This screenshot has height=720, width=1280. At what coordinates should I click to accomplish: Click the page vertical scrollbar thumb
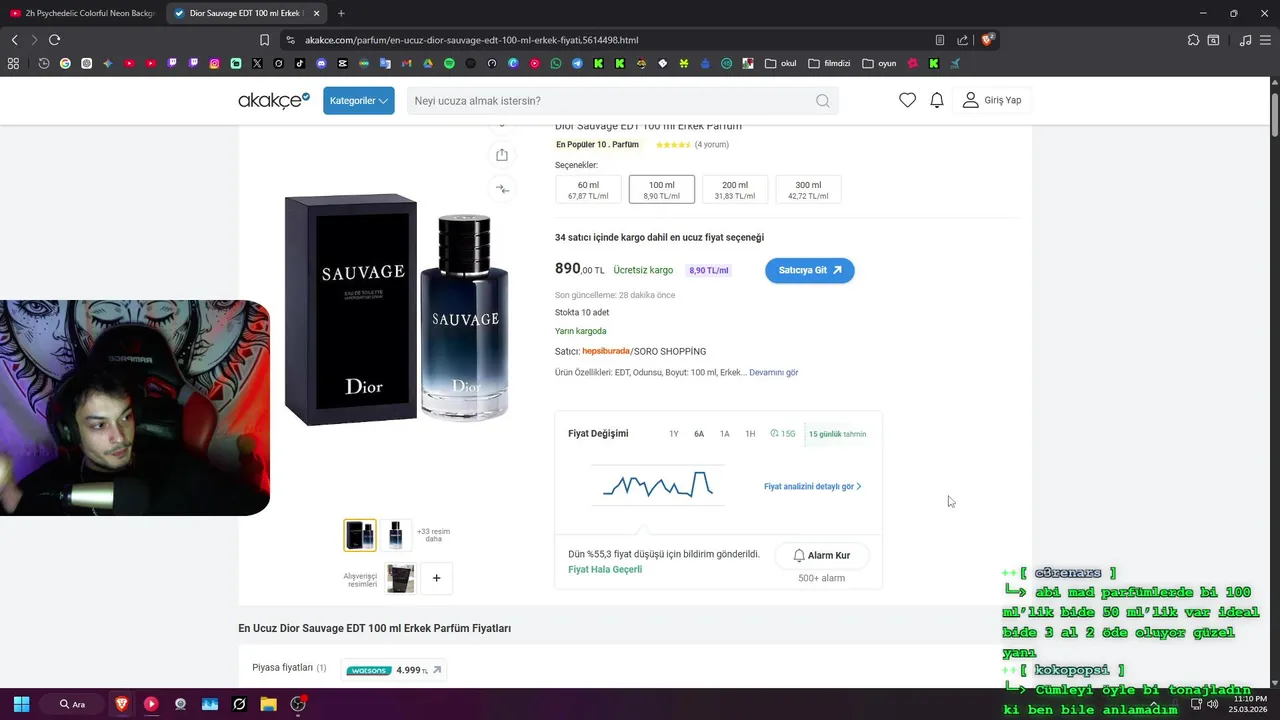coord(1275,113)
